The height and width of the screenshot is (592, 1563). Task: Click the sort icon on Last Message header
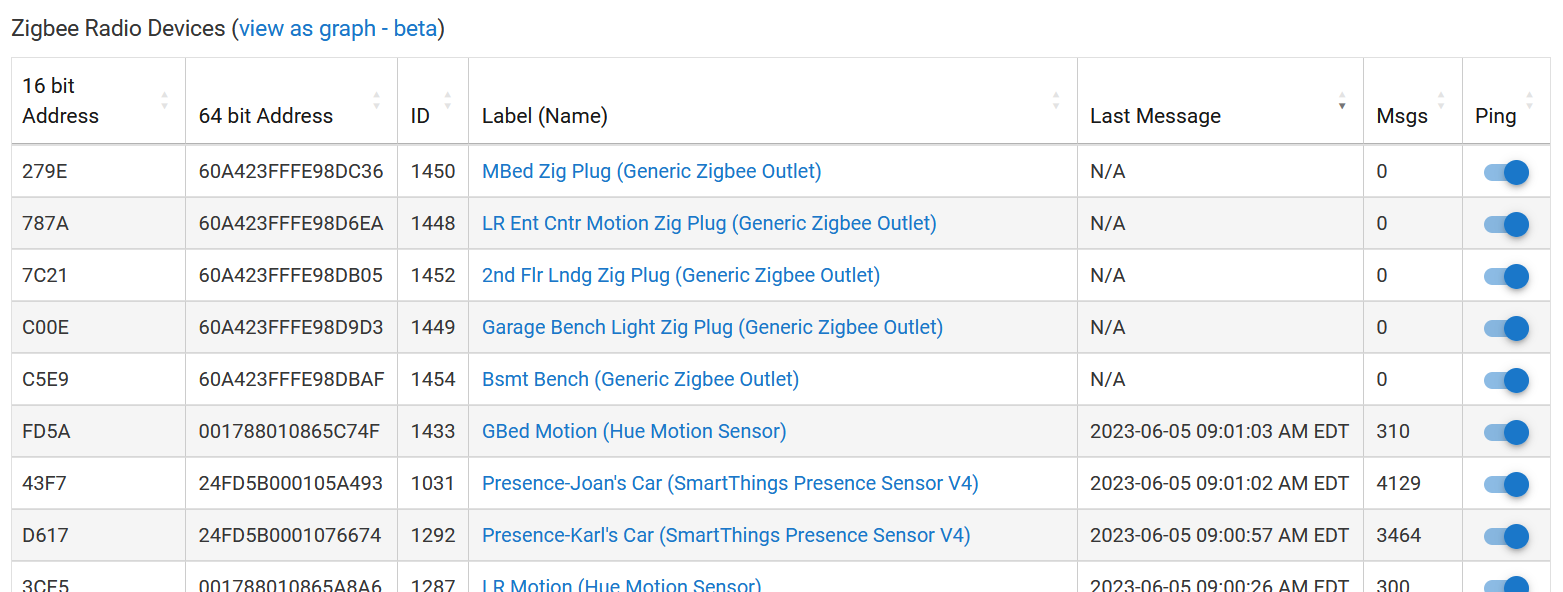point(1341,100)
